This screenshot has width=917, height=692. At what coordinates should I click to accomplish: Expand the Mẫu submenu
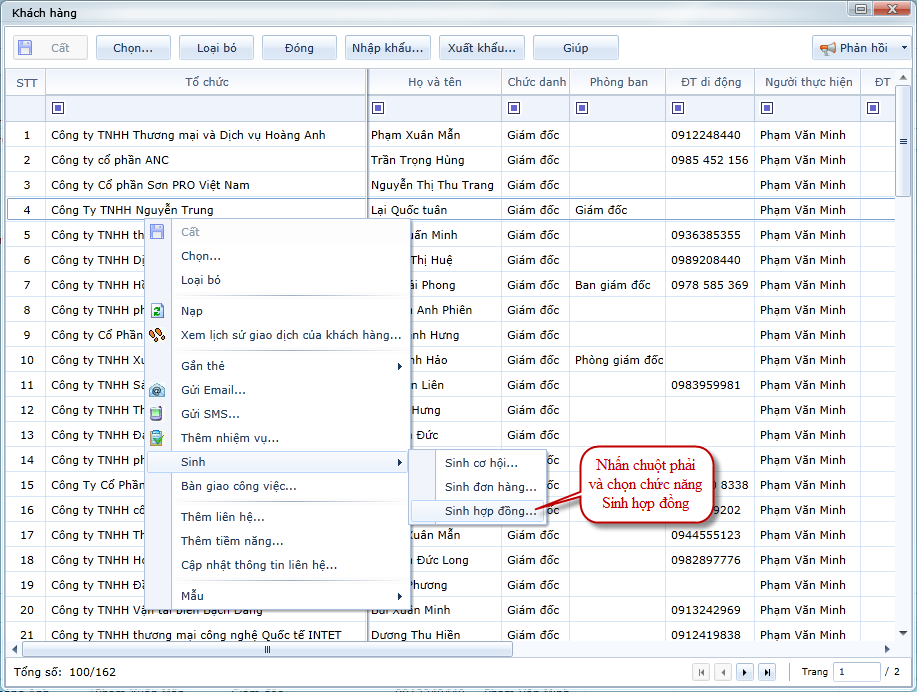point(399,596)
